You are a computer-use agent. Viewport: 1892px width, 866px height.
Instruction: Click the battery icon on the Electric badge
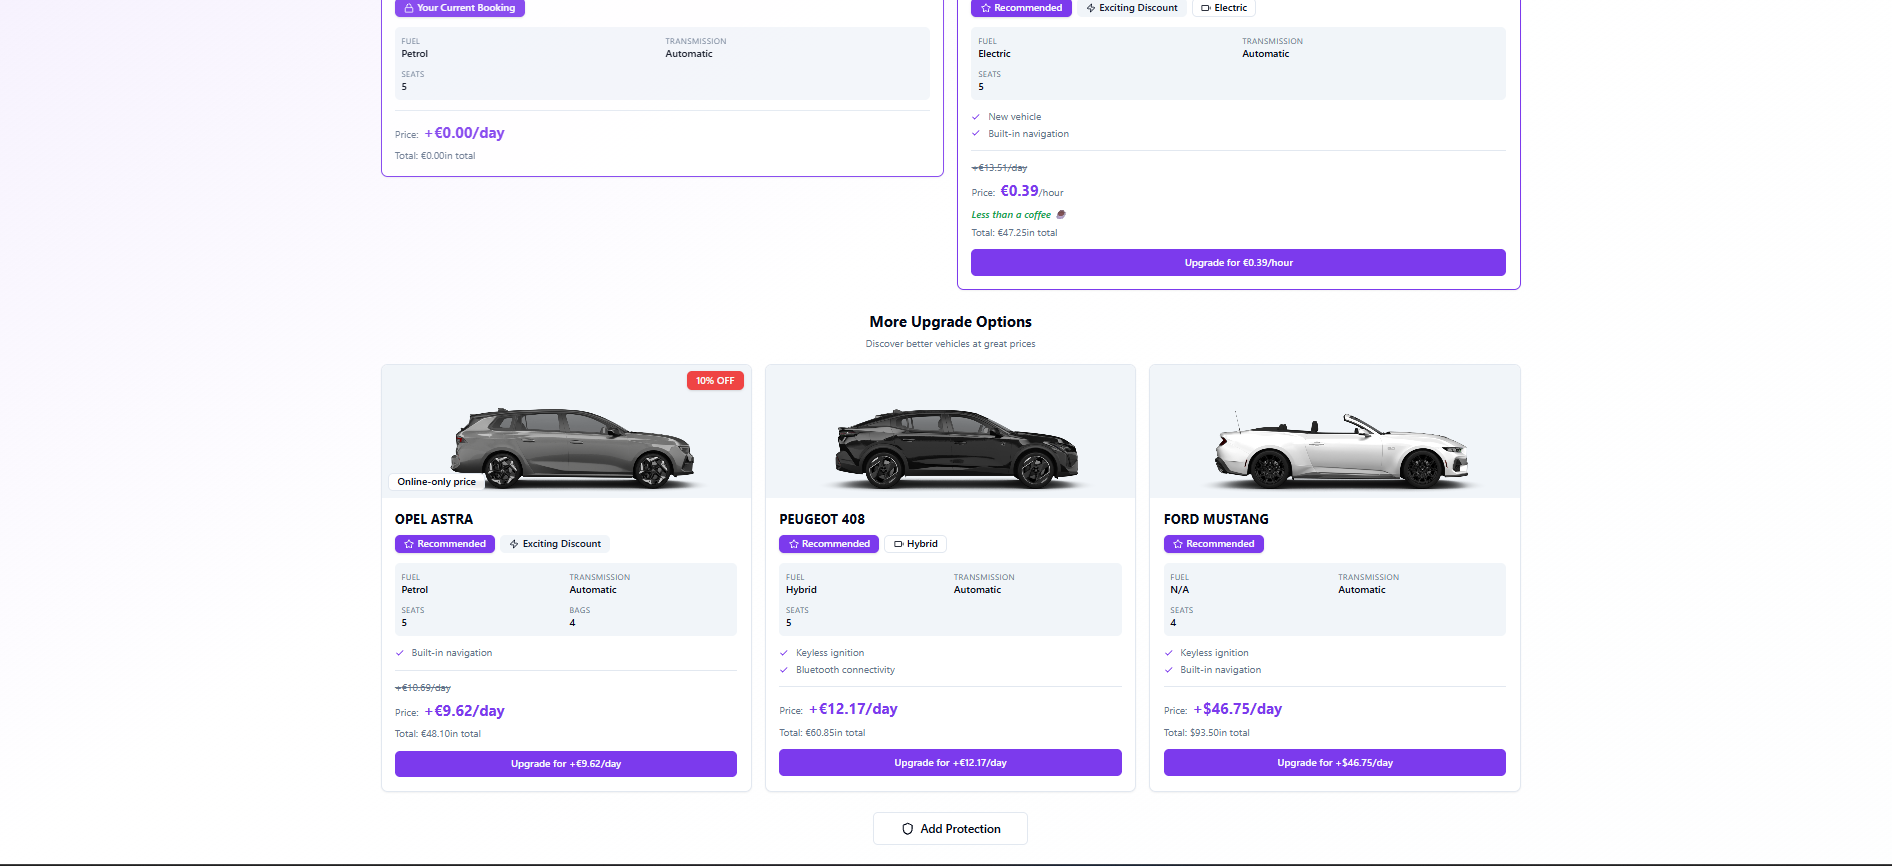coord(1205,8)
